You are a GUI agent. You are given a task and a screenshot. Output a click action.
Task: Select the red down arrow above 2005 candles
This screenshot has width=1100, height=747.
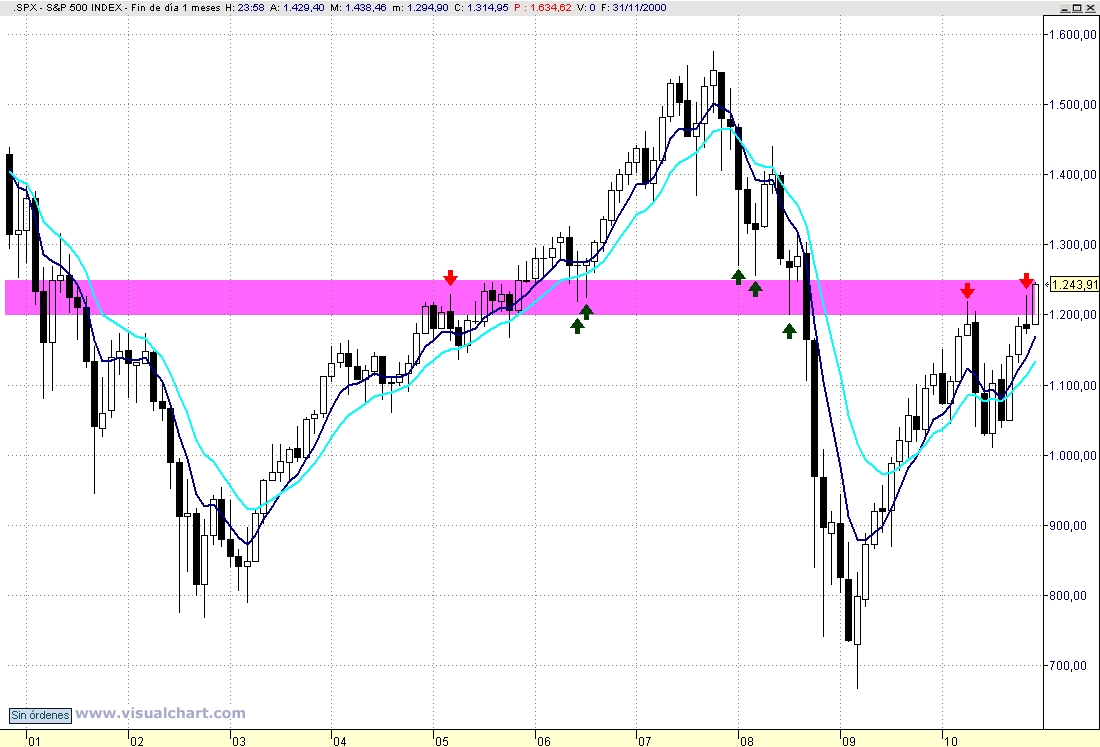coord(450,278)
